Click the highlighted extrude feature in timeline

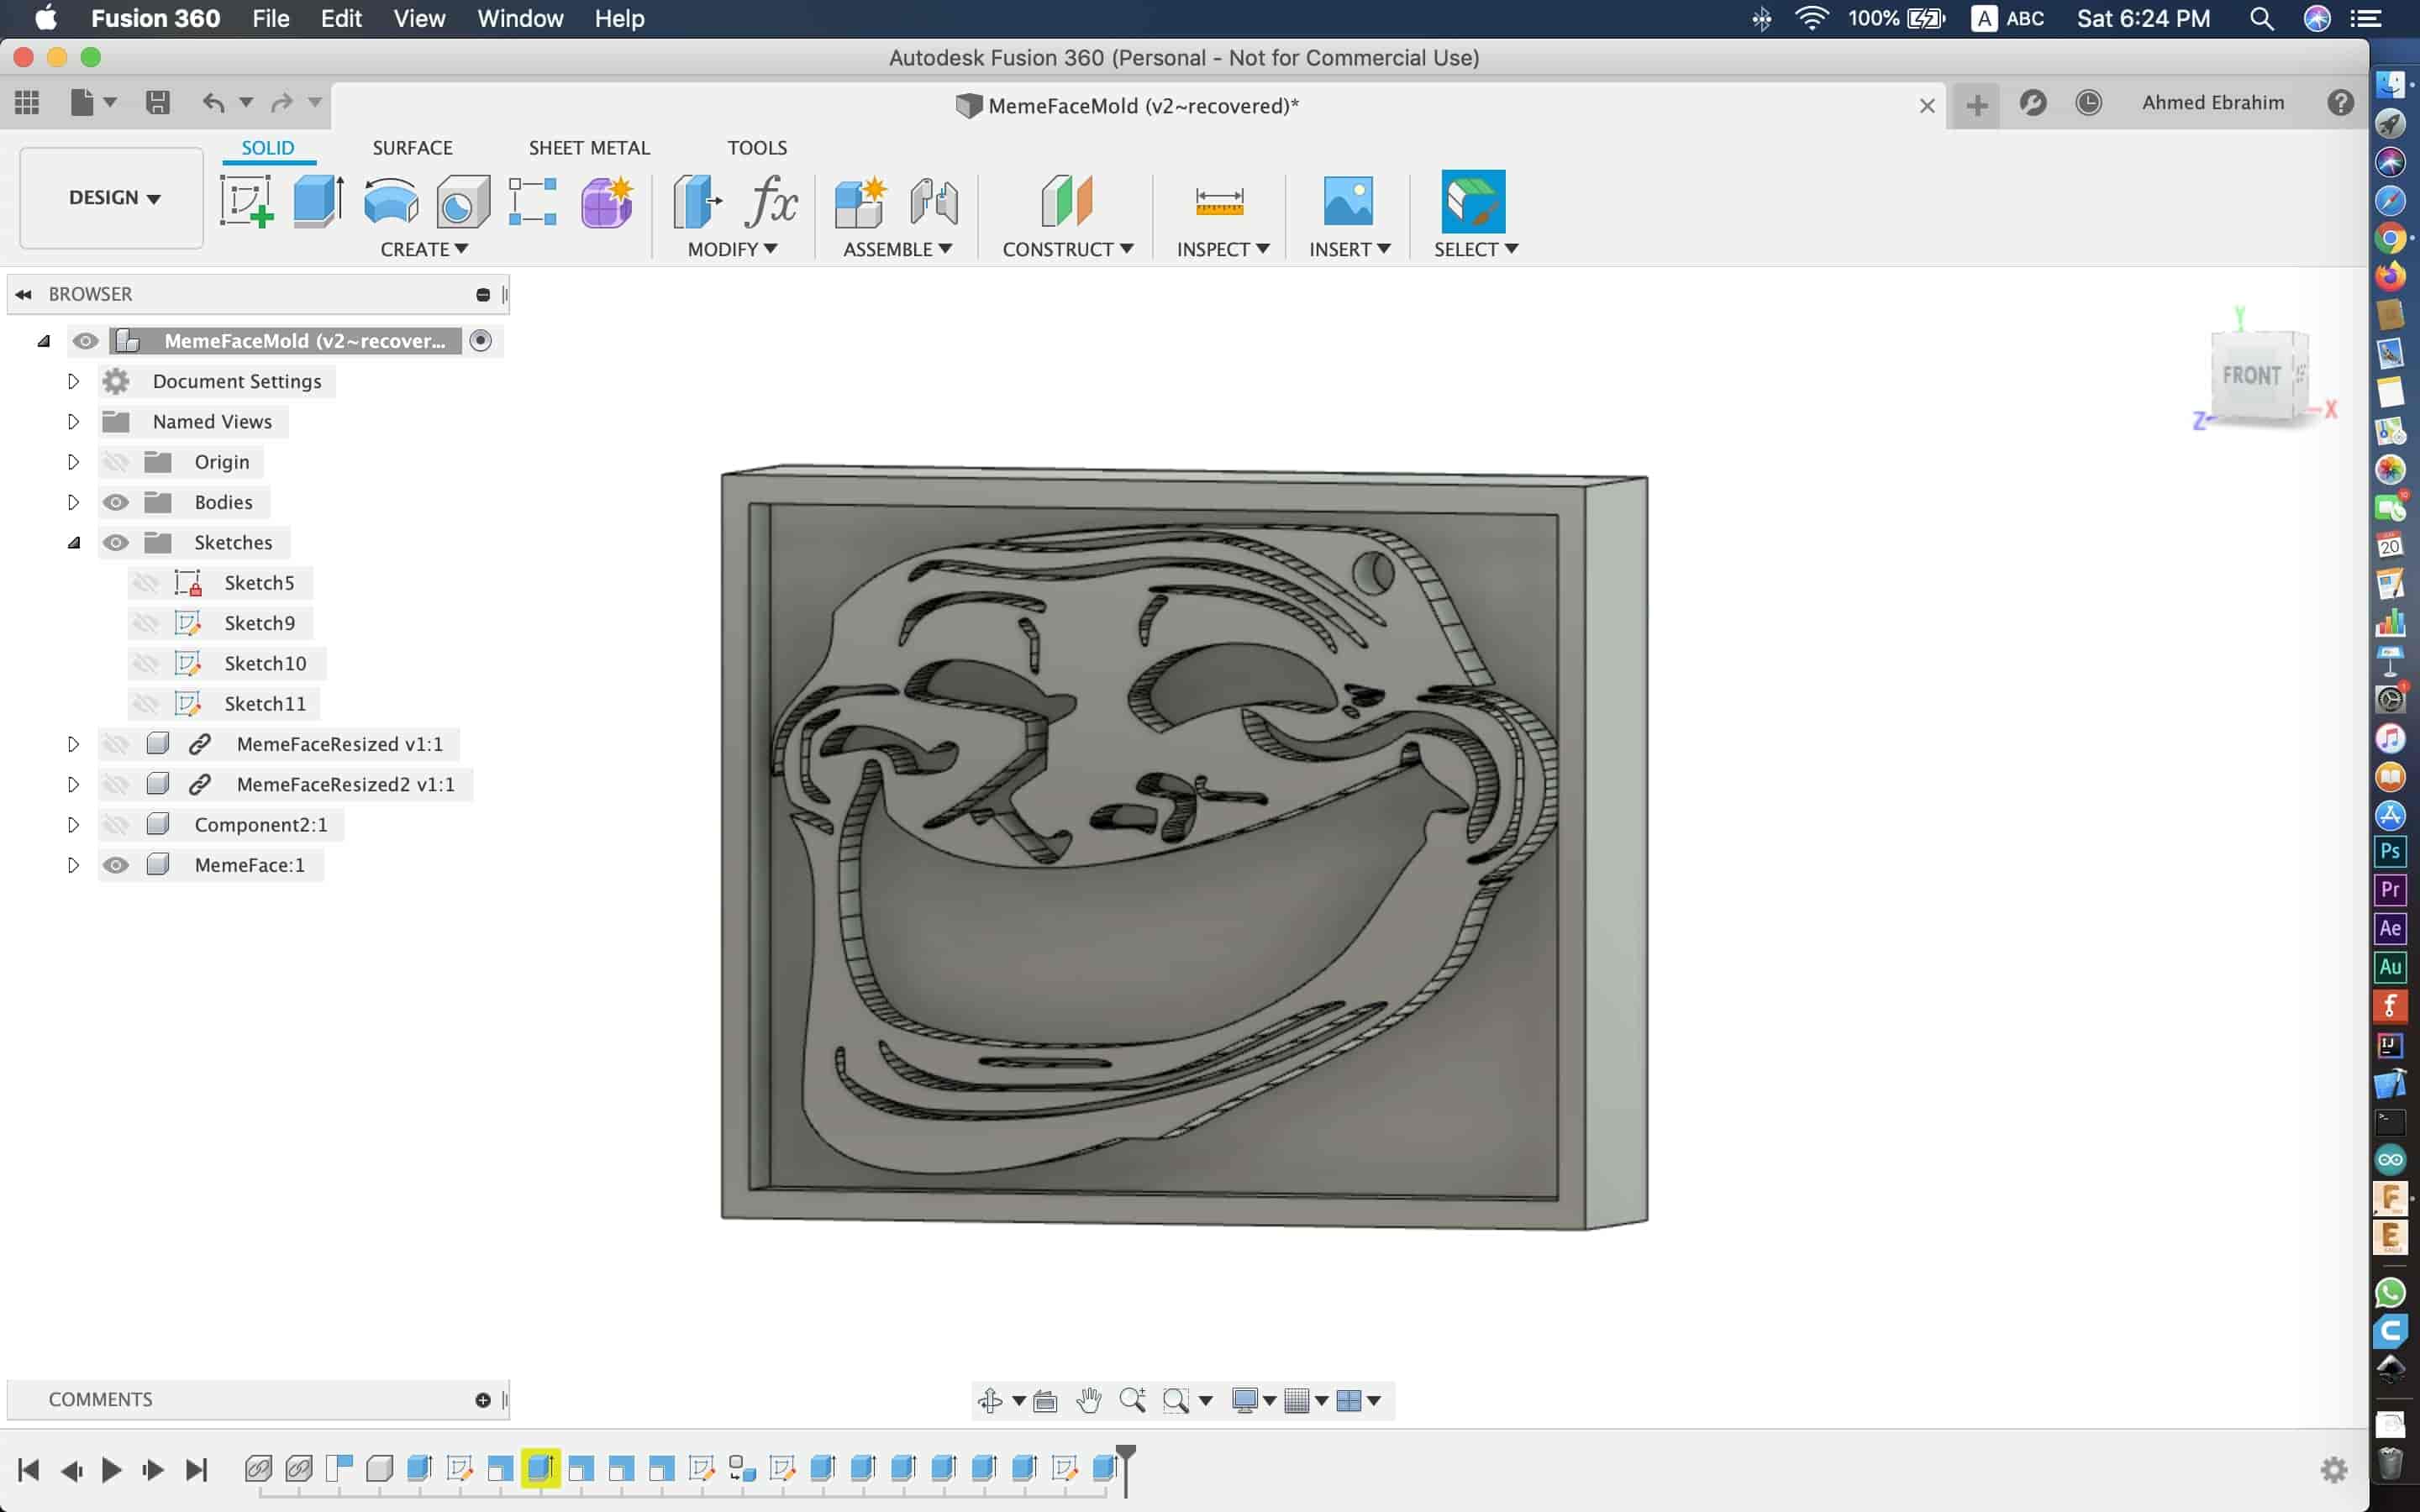point(540,1468)
